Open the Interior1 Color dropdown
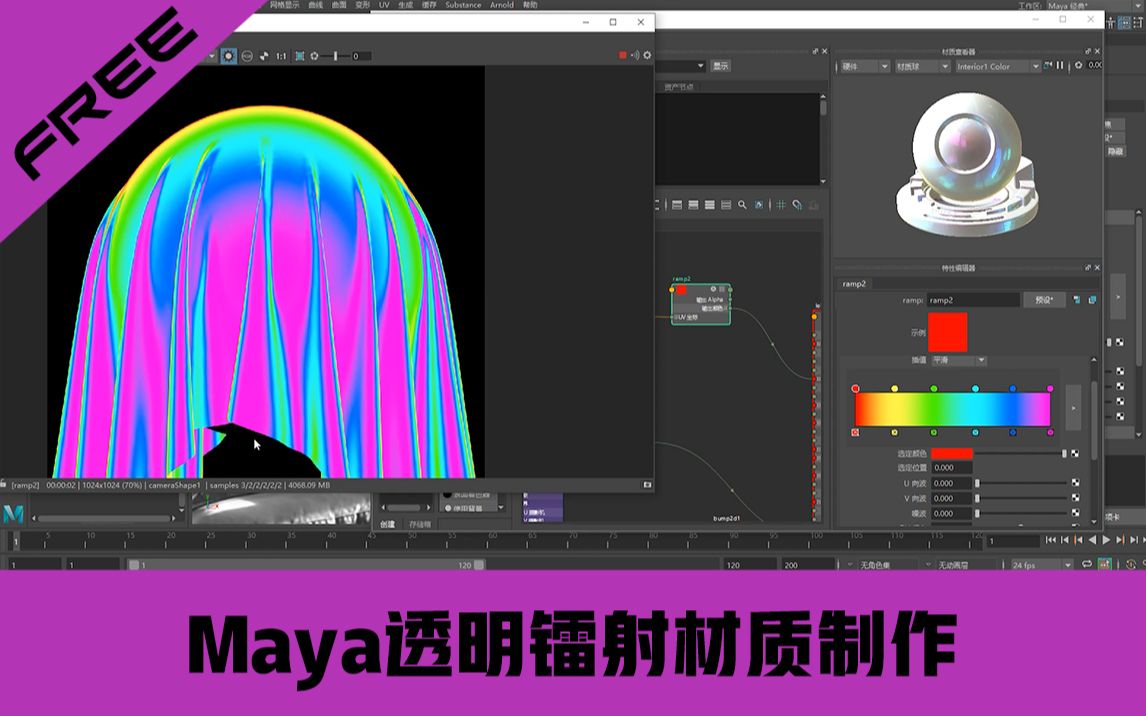This screenshot has height=716, width=1146. [998, 66]
